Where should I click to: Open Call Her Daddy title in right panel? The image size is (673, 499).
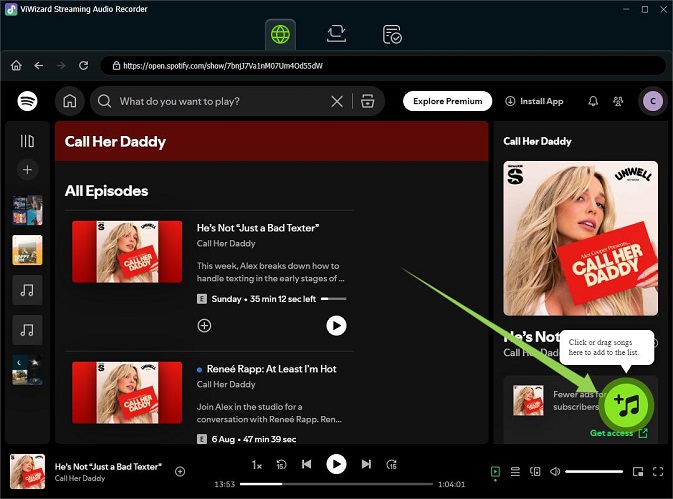click(537, 141)
